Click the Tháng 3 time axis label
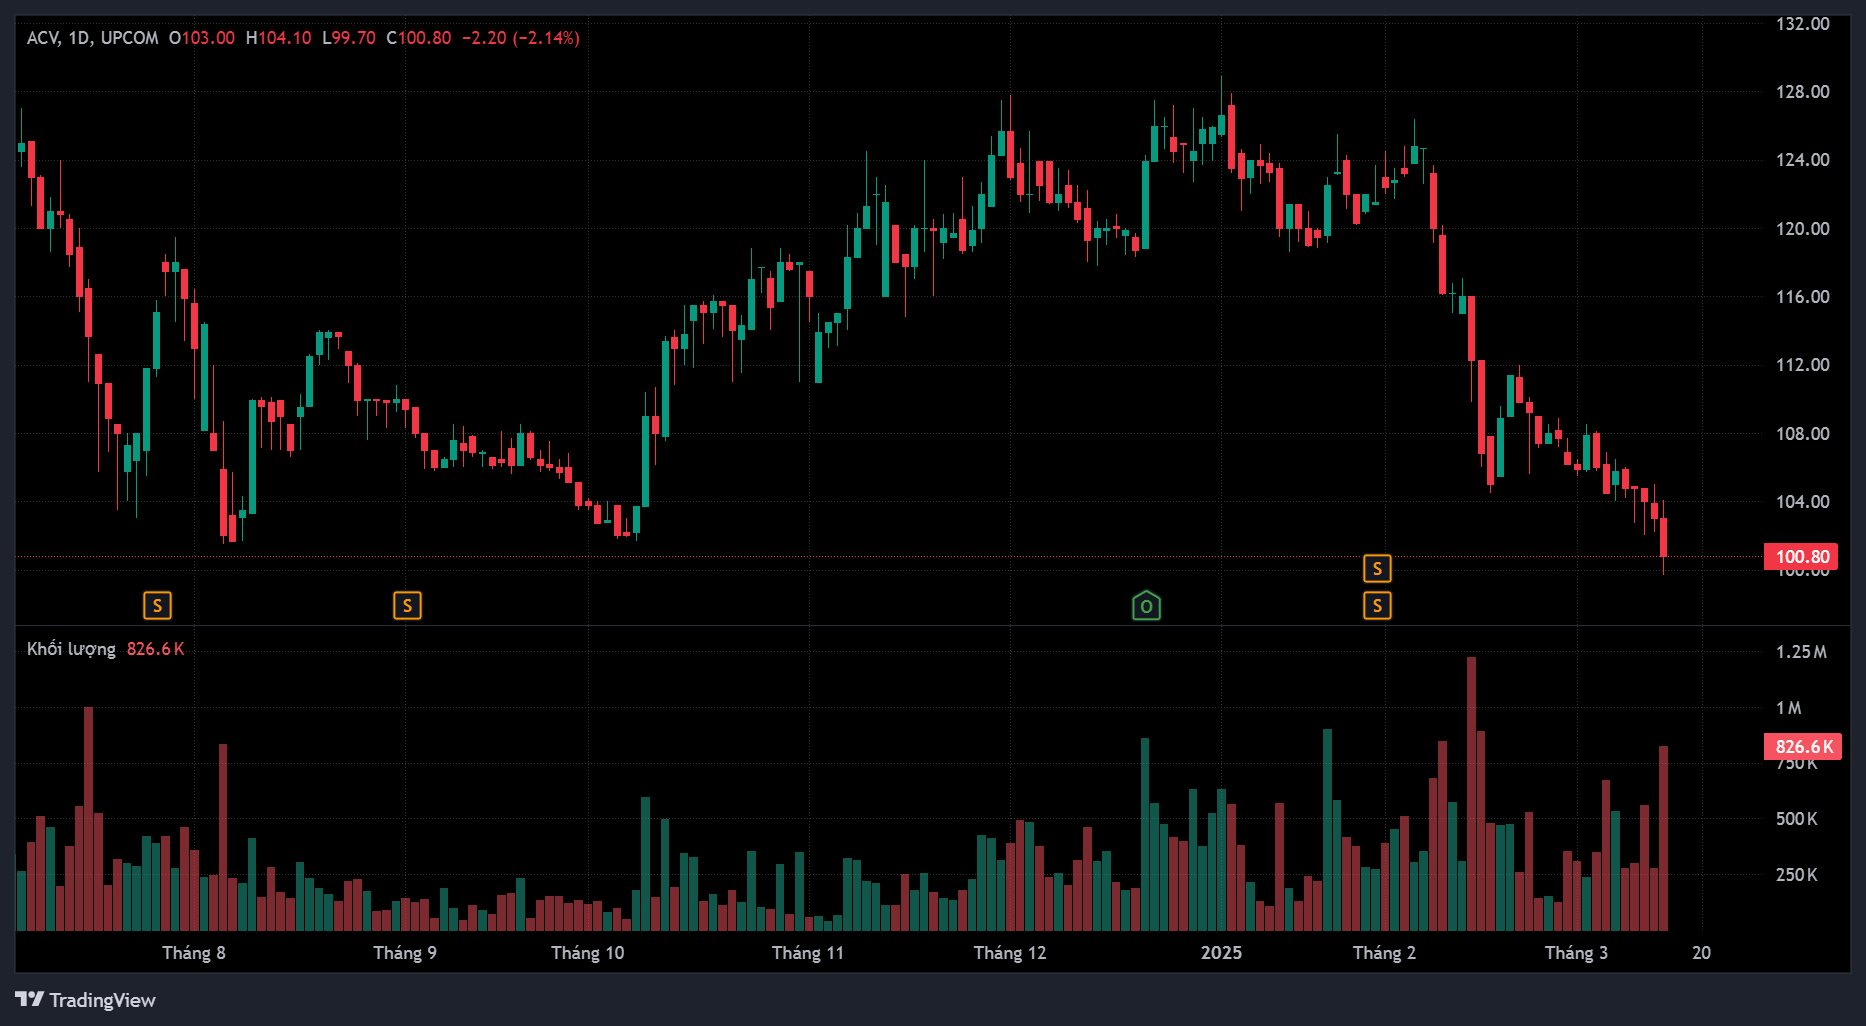This screenshot has width=1866, height=1026. [1576, 952]
